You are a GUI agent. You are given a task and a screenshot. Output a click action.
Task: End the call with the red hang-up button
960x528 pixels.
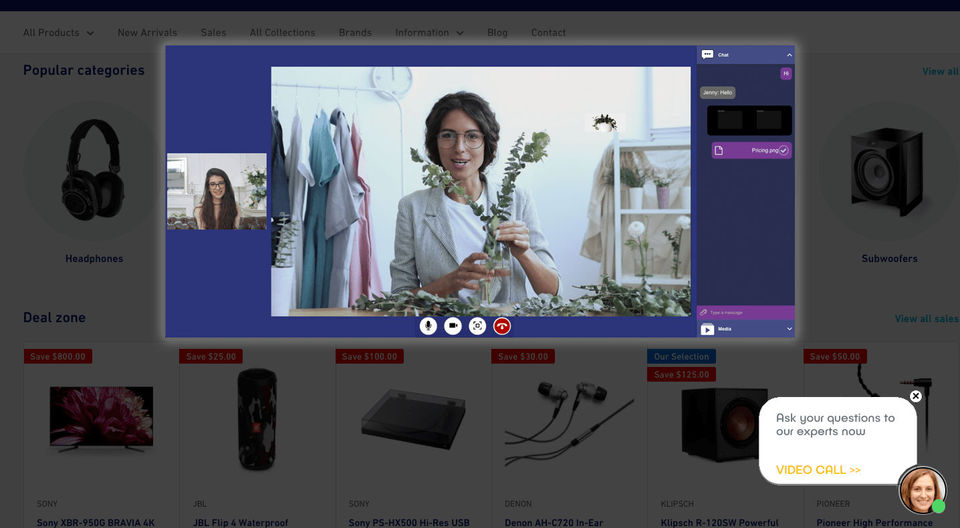pyautogui.click(x=501, y=326)
